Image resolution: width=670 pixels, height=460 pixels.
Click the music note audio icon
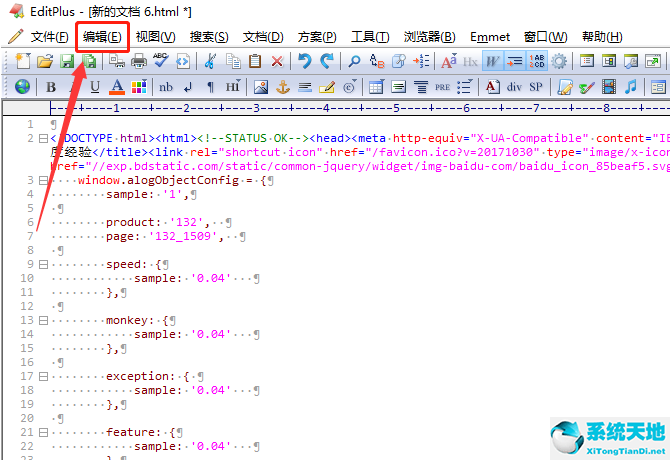[x=630, y=87]
